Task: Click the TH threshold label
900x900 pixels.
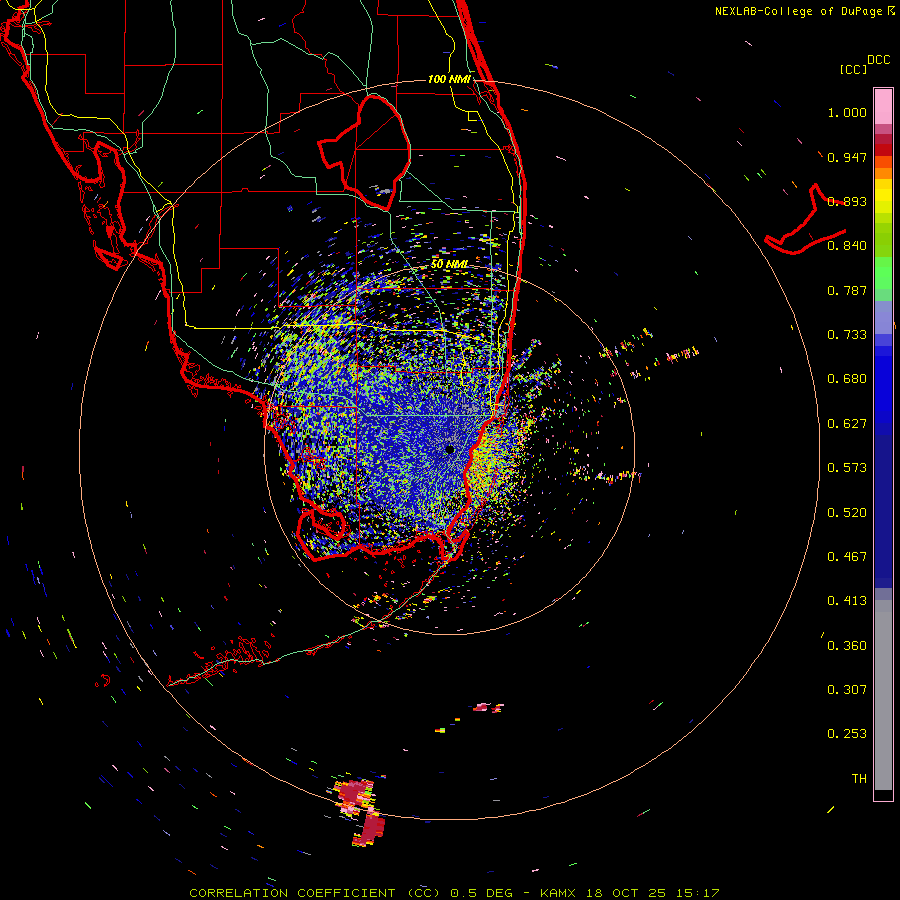Action: [x=859, y=779]
